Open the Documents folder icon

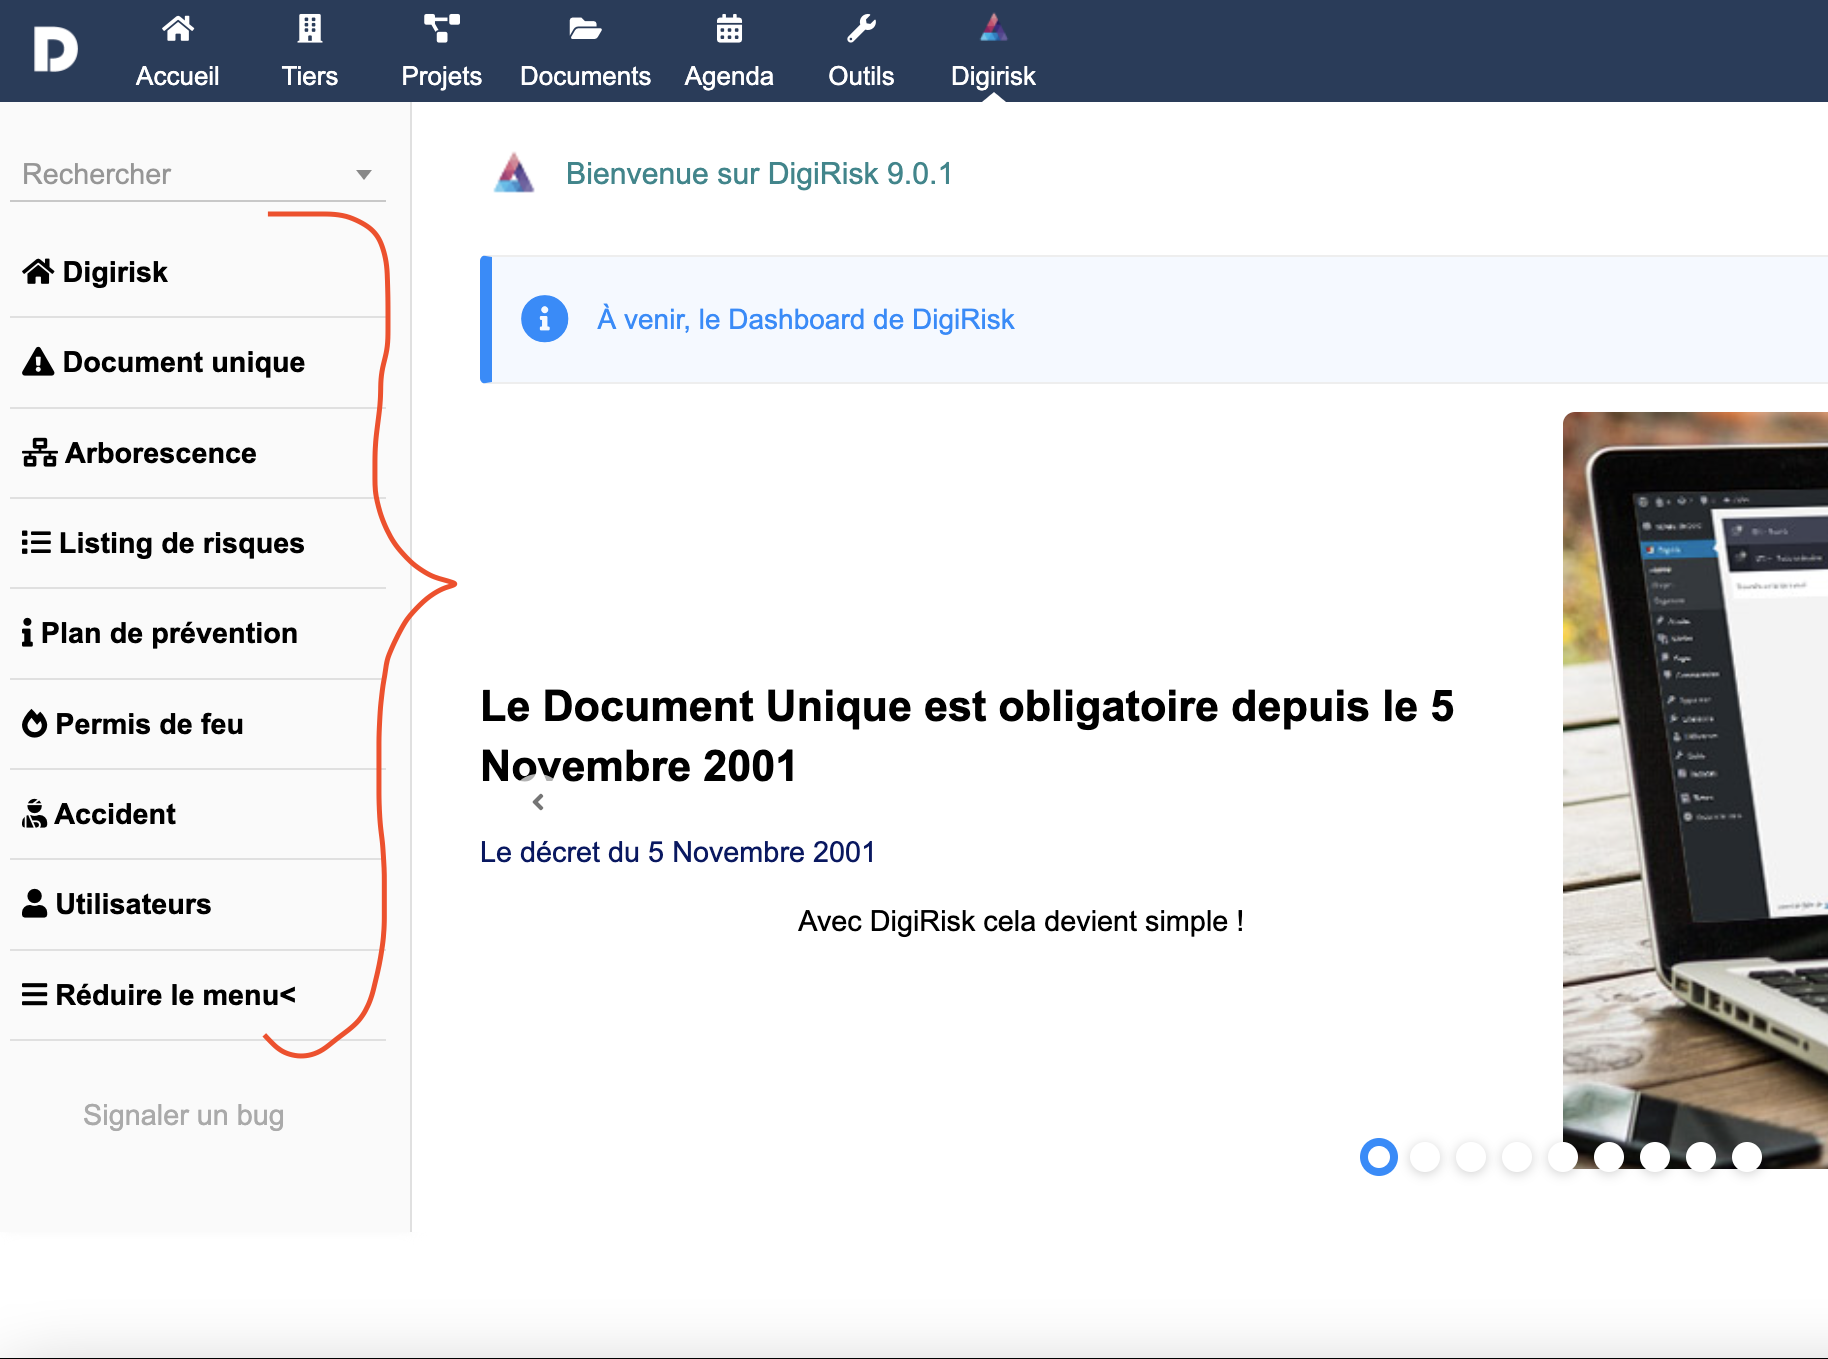tap(585, 29)
